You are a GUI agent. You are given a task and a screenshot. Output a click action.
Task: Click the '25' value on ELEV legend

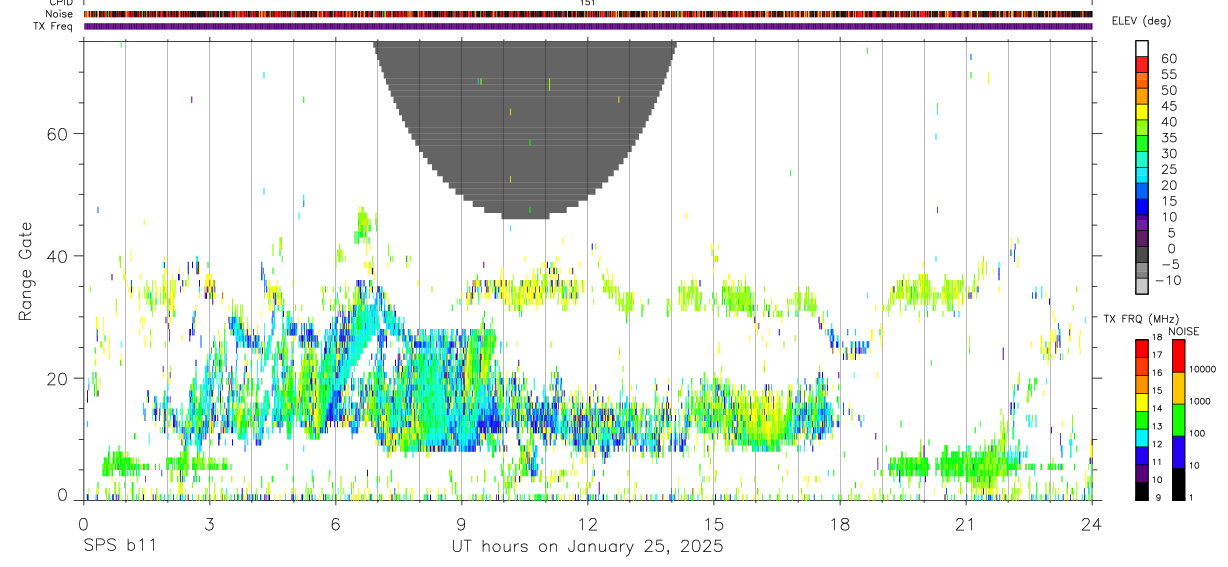[x=1168, y=169]
